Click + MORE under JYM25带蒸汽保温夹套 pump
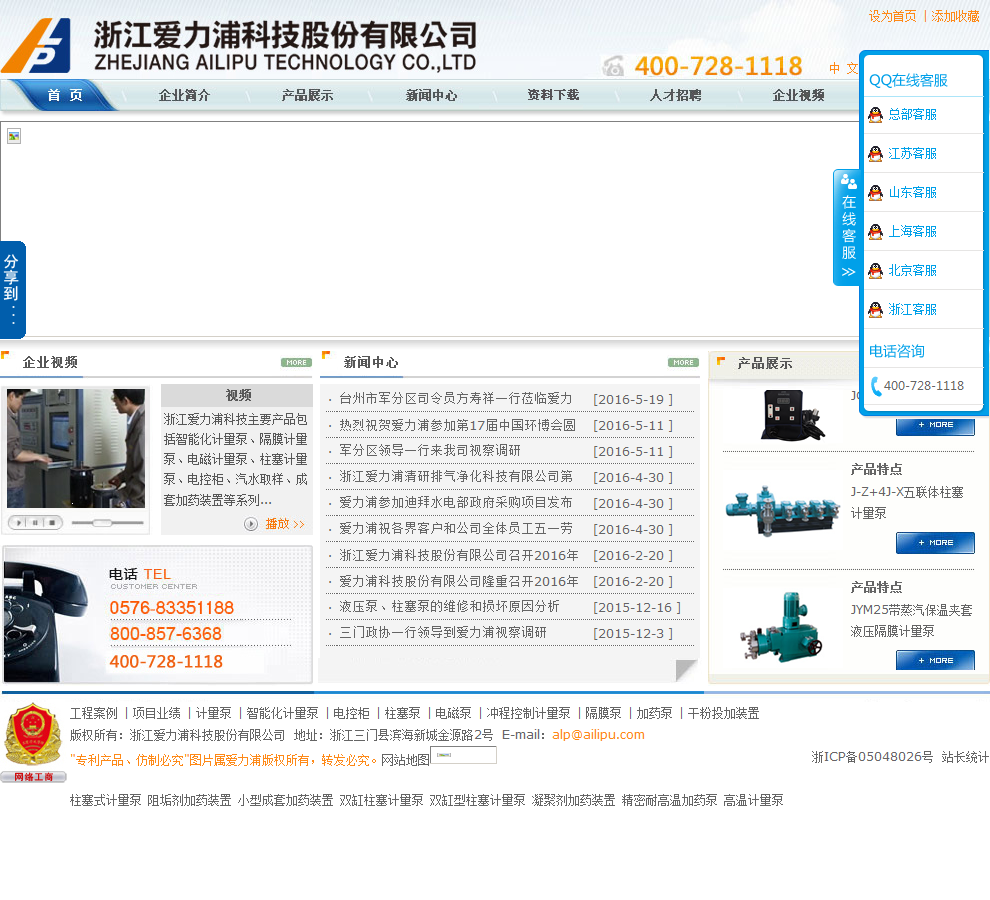Viewport: 990px width, 900px height. [935, 660]
